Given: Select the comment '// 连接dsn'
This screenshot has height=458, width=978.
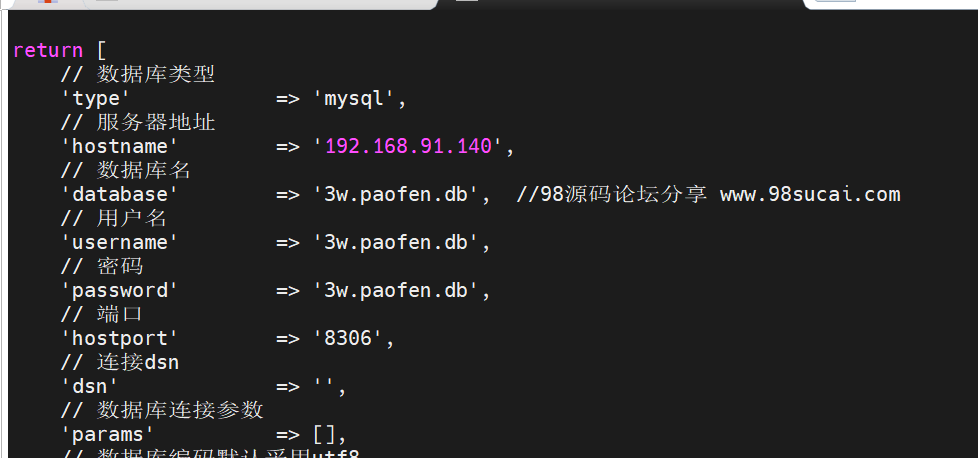Looking at the screenshot, I should 120,362.
